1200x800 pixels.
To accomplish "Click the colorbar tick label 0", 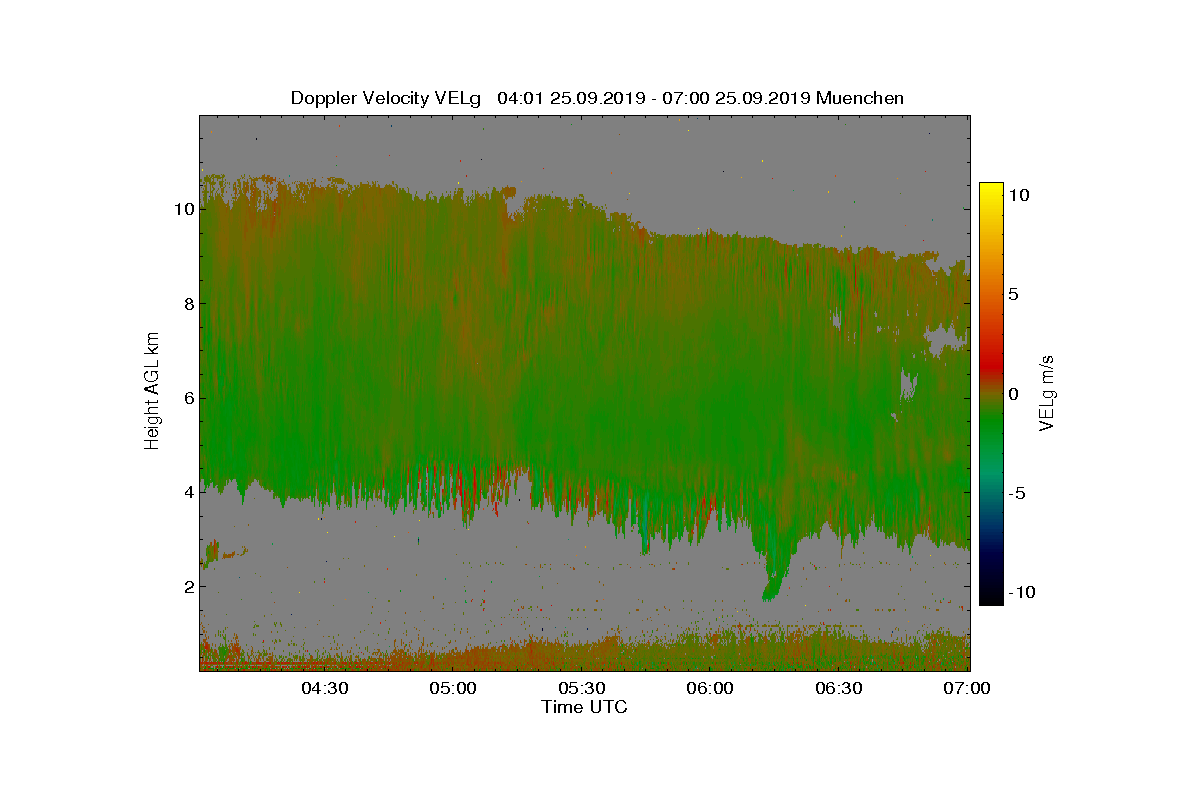I will click(1013, 394).
